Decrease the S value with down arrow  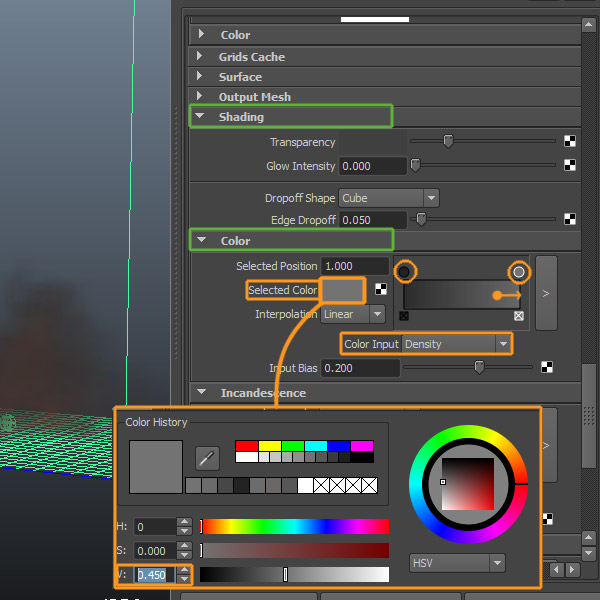(x=184, y=555)
